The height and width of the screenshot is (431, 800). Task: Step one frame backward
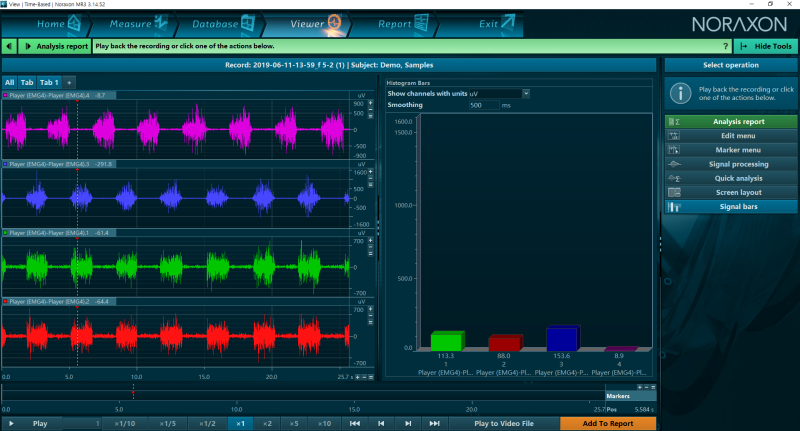point(381,423)
